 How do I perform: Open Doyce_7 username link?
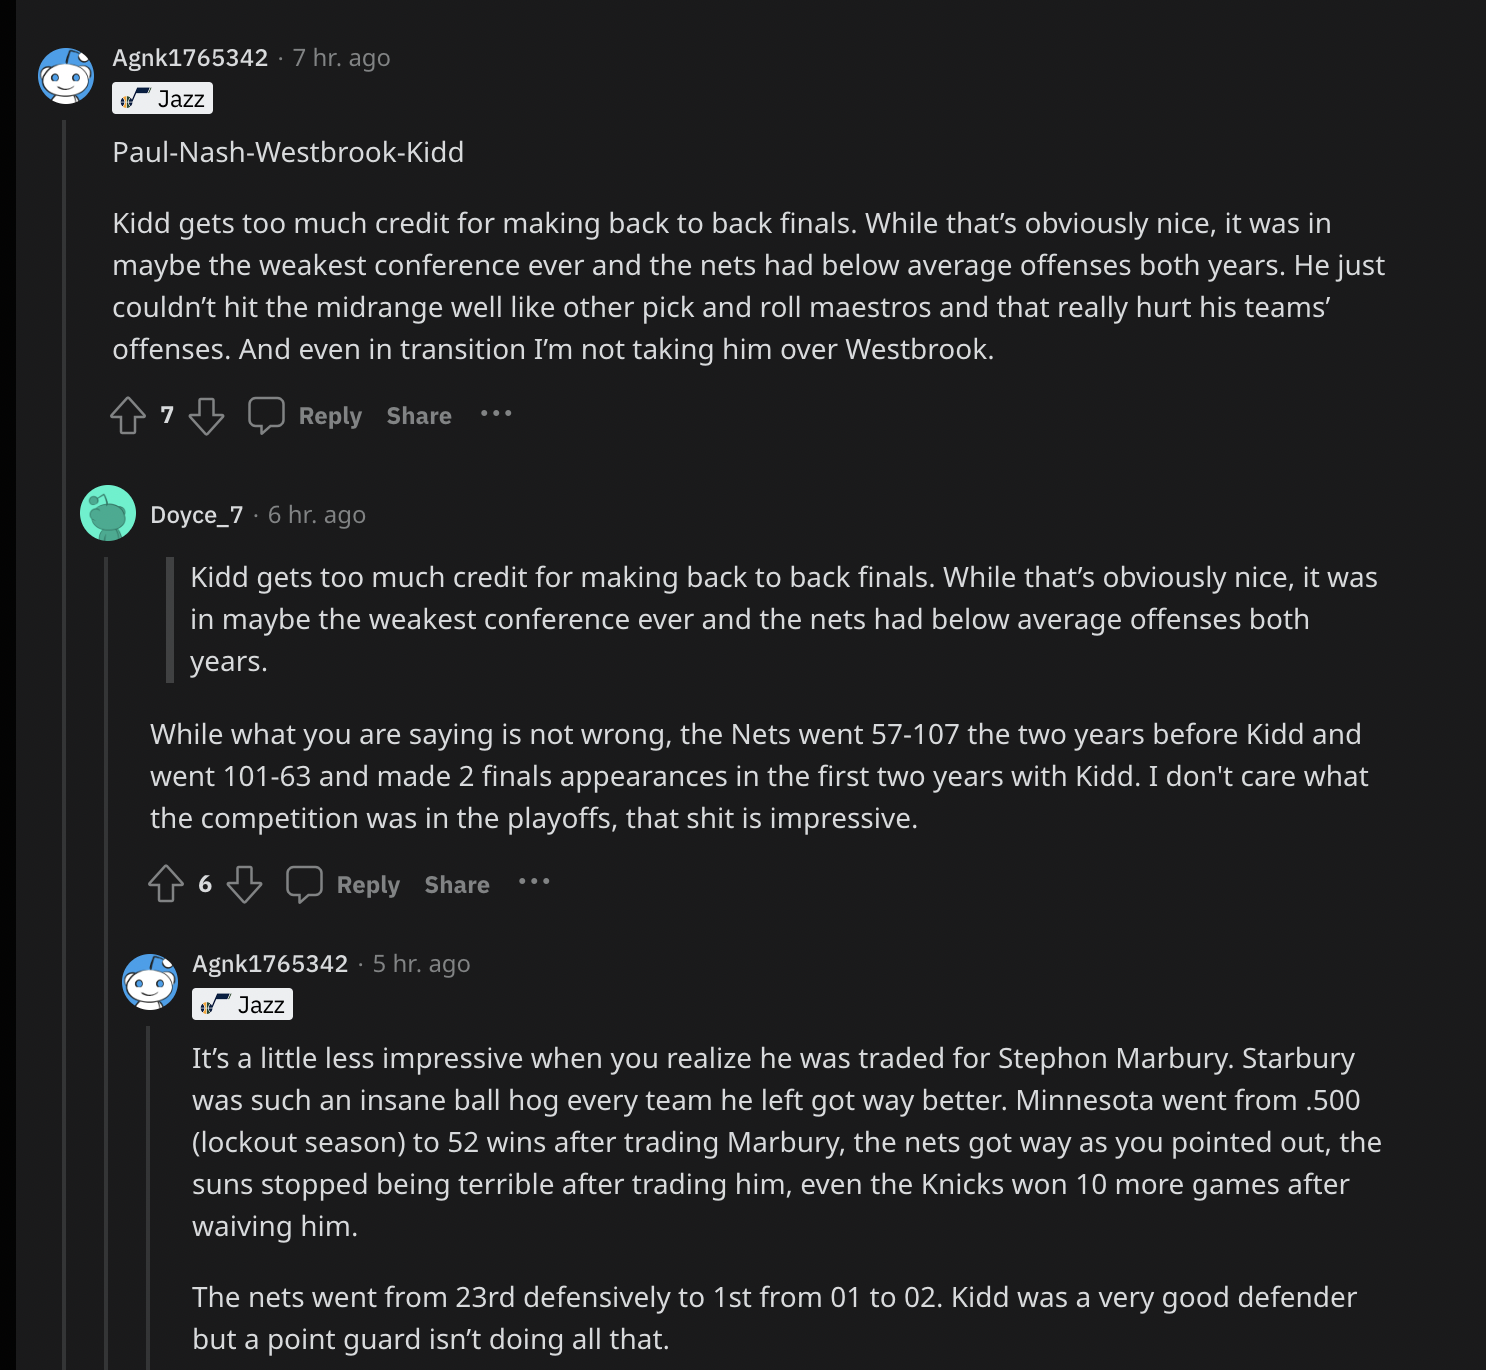click(196, 515)
